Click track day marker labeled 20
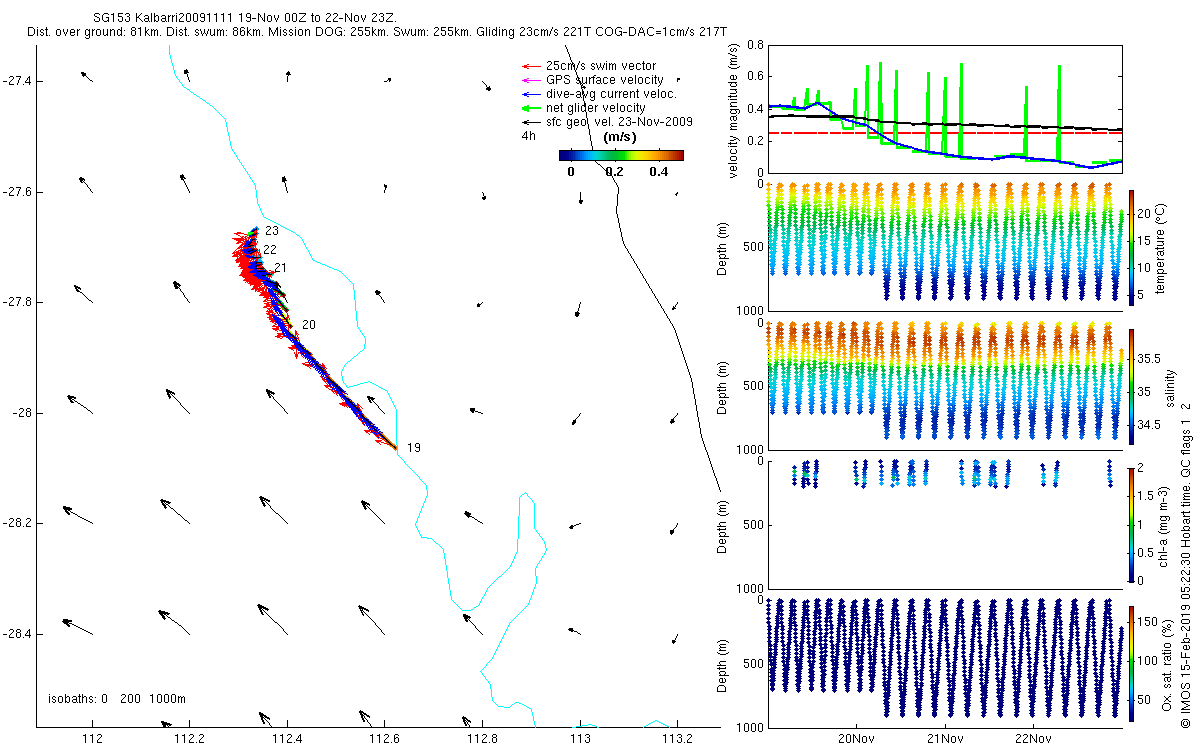Screen dimensions: 1200x750 (x=308, y=325)
